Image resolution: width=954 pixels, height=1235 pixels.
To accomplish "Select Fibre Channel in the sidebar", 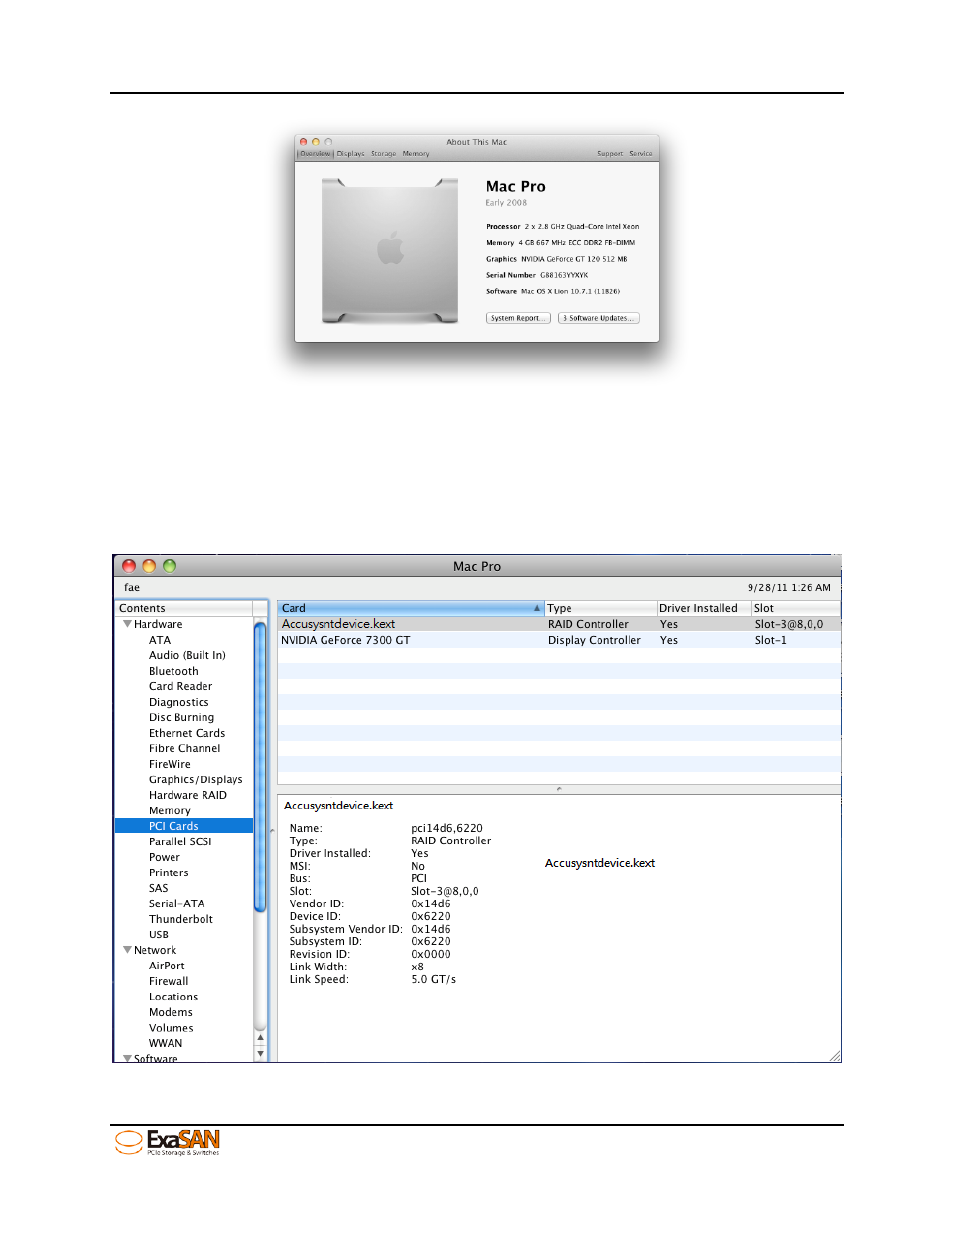I will pyautogui.click(x=184, y=748).
